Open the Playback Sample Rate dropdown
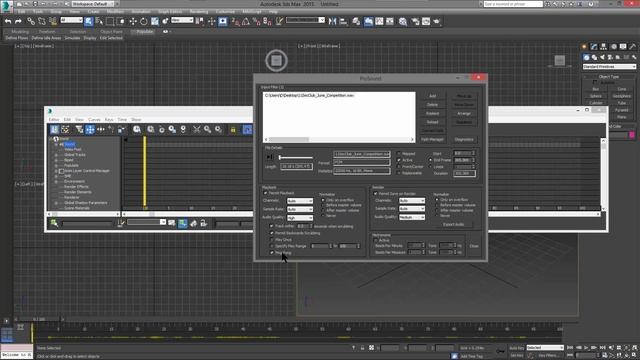The height and width of the screenshot is (360, 640). click(x=300, y=209)
